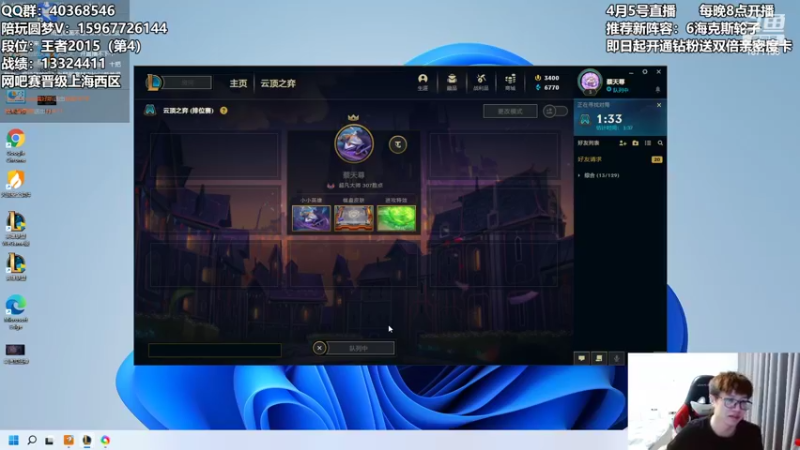
Task: Open the taskbar search icon
Action: pyautogui.click(x=32, y=440)
